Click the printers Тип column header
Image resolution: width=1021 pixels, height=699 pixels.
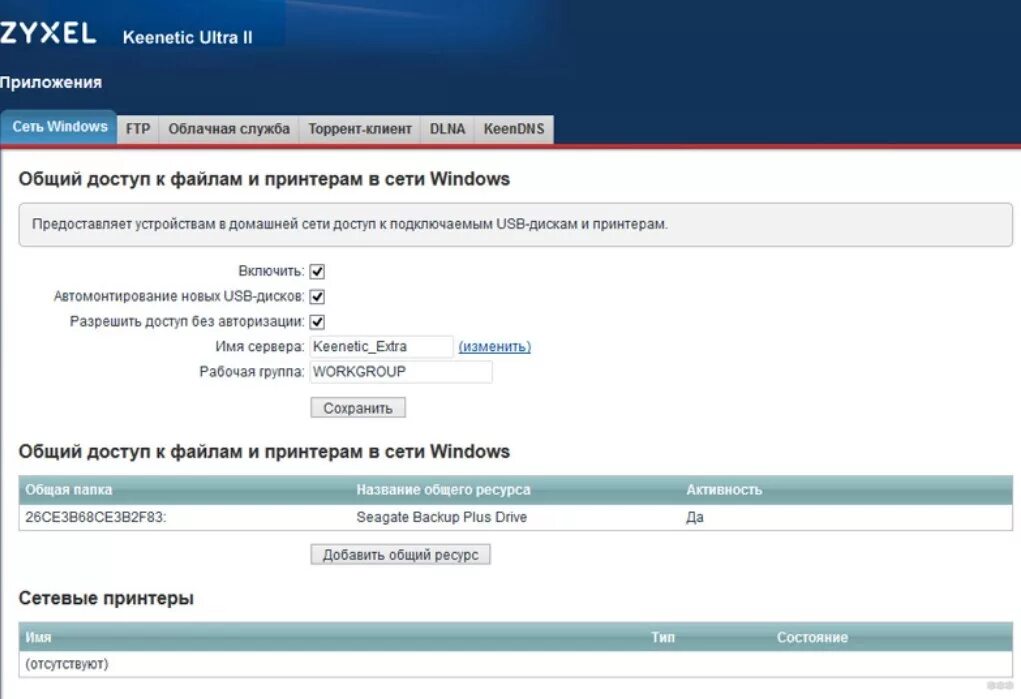(x=663, y=638)
